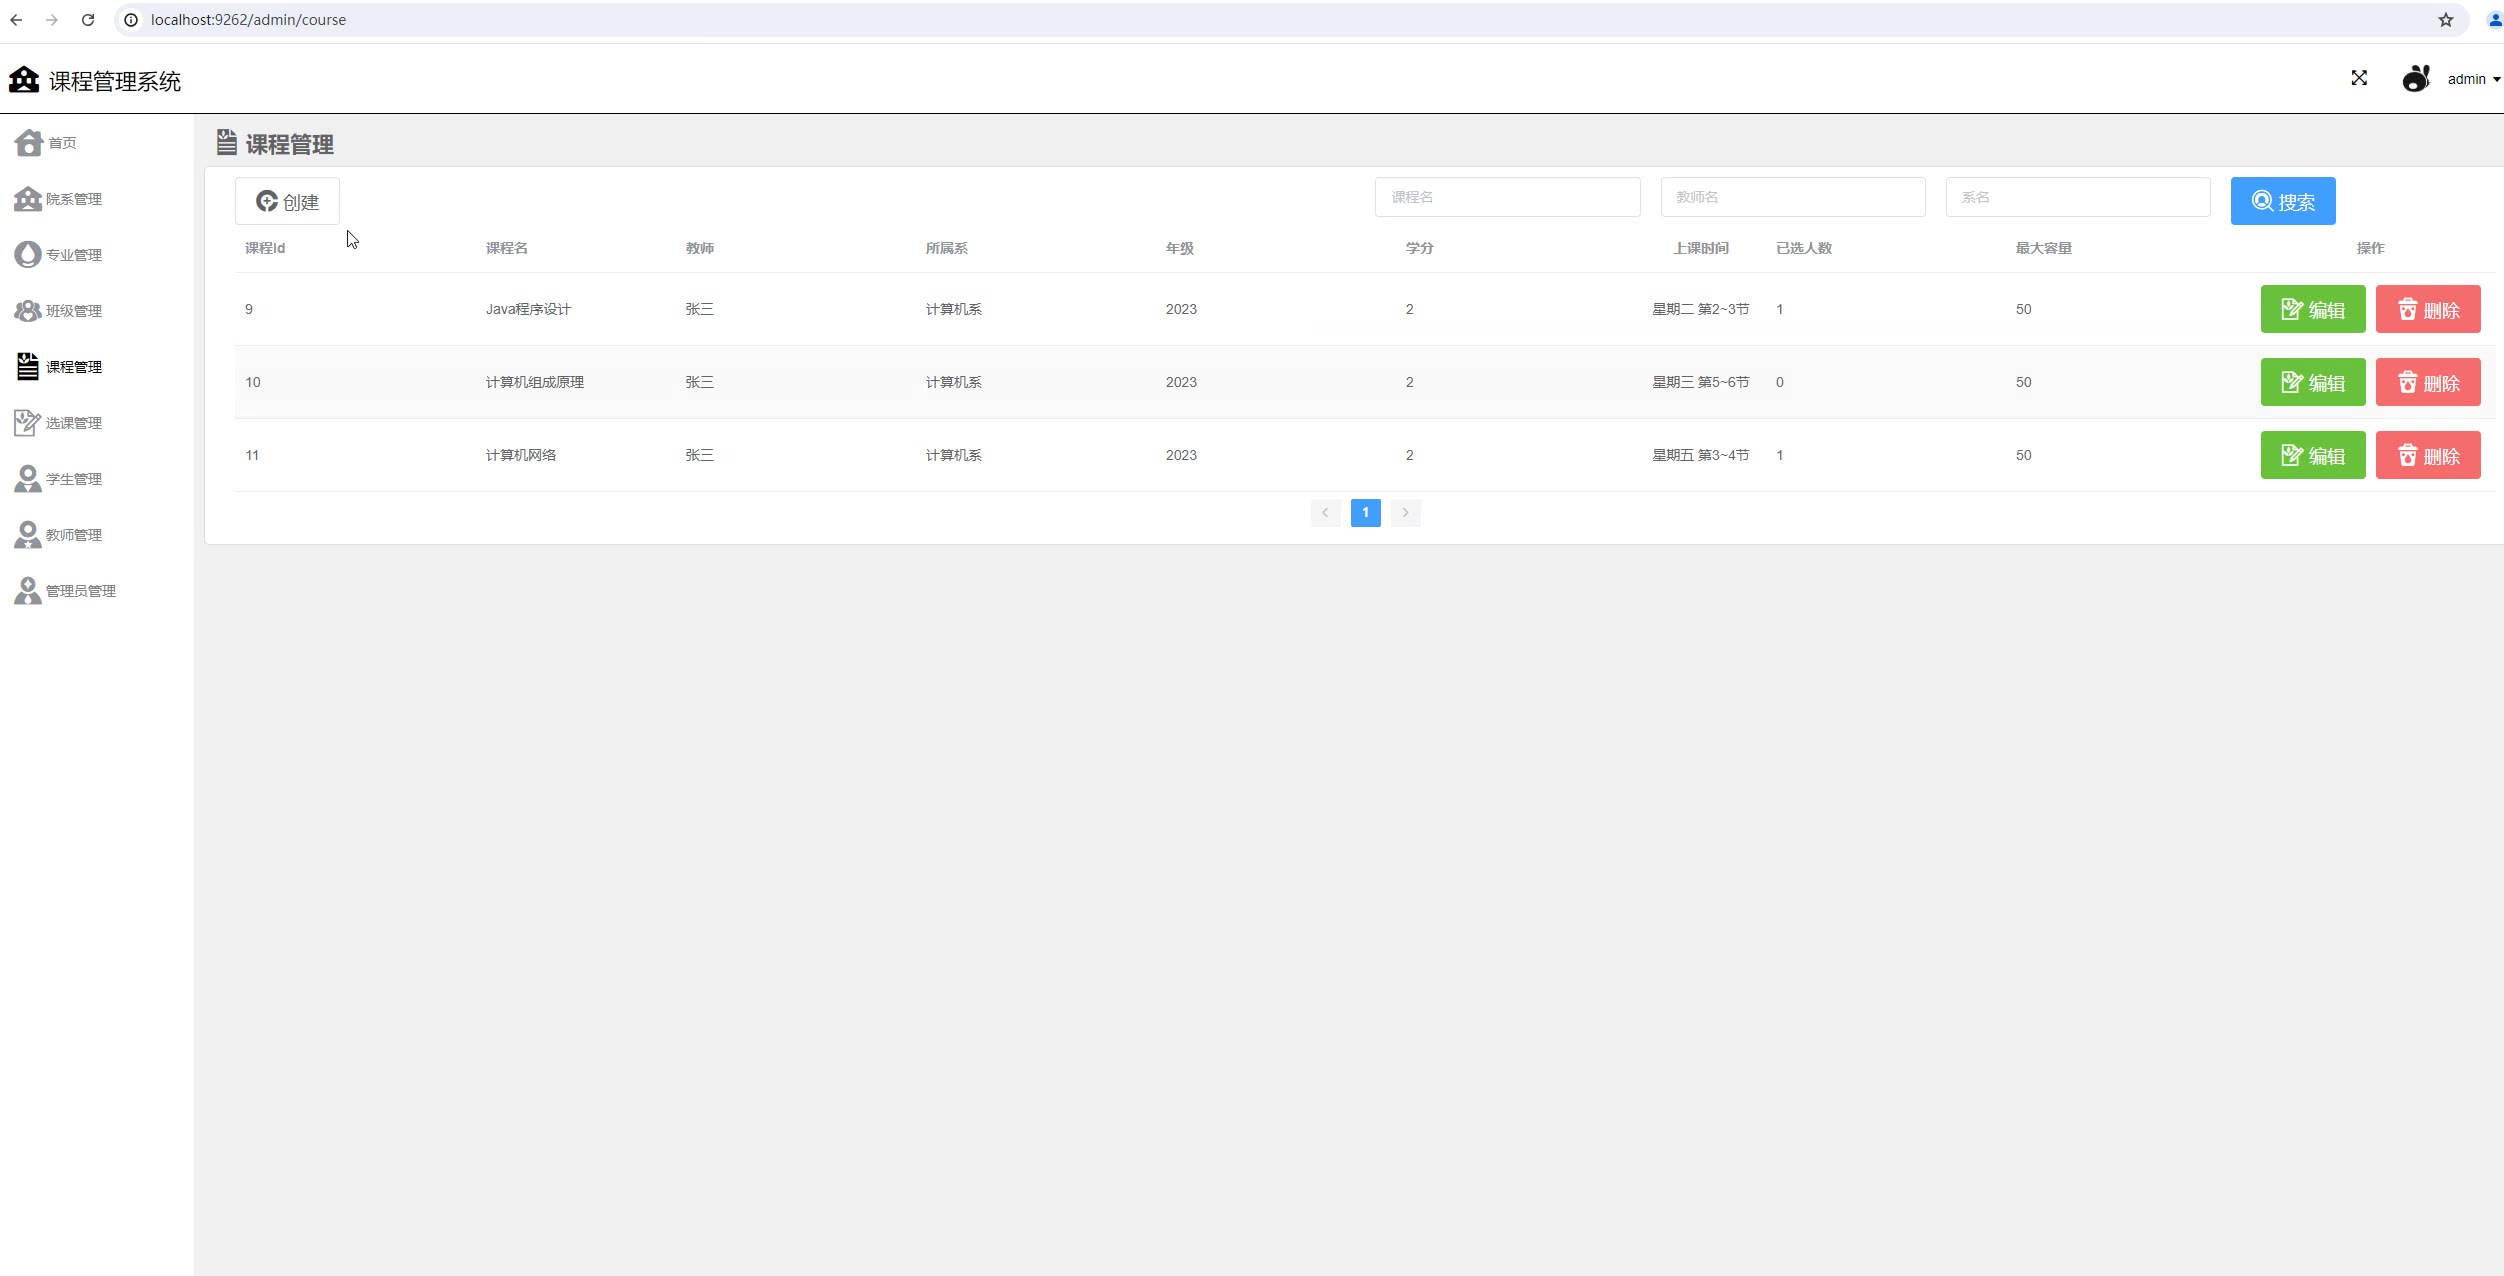Click the 已选人数 column header
The height and width of the screenshot is (1276, 2504).
[x=1804, y=248]
